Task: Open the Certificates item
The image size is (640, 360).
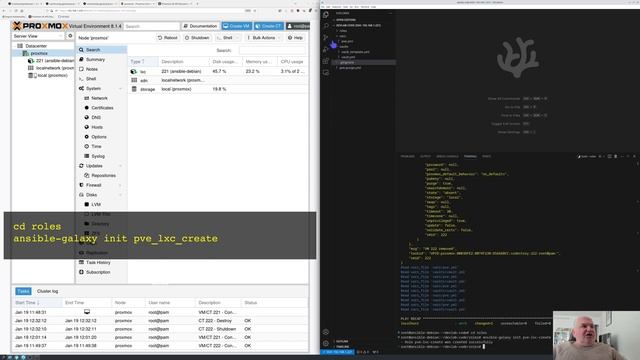Action: coord(102,108)
